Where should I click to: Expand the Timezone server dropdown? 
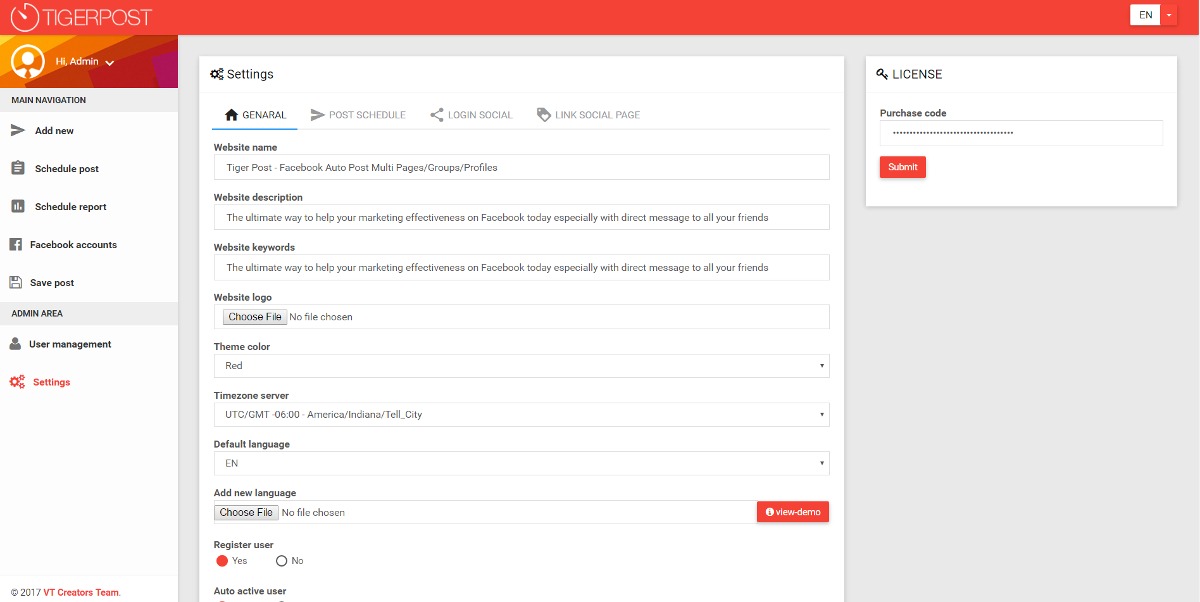pos(521,415)
